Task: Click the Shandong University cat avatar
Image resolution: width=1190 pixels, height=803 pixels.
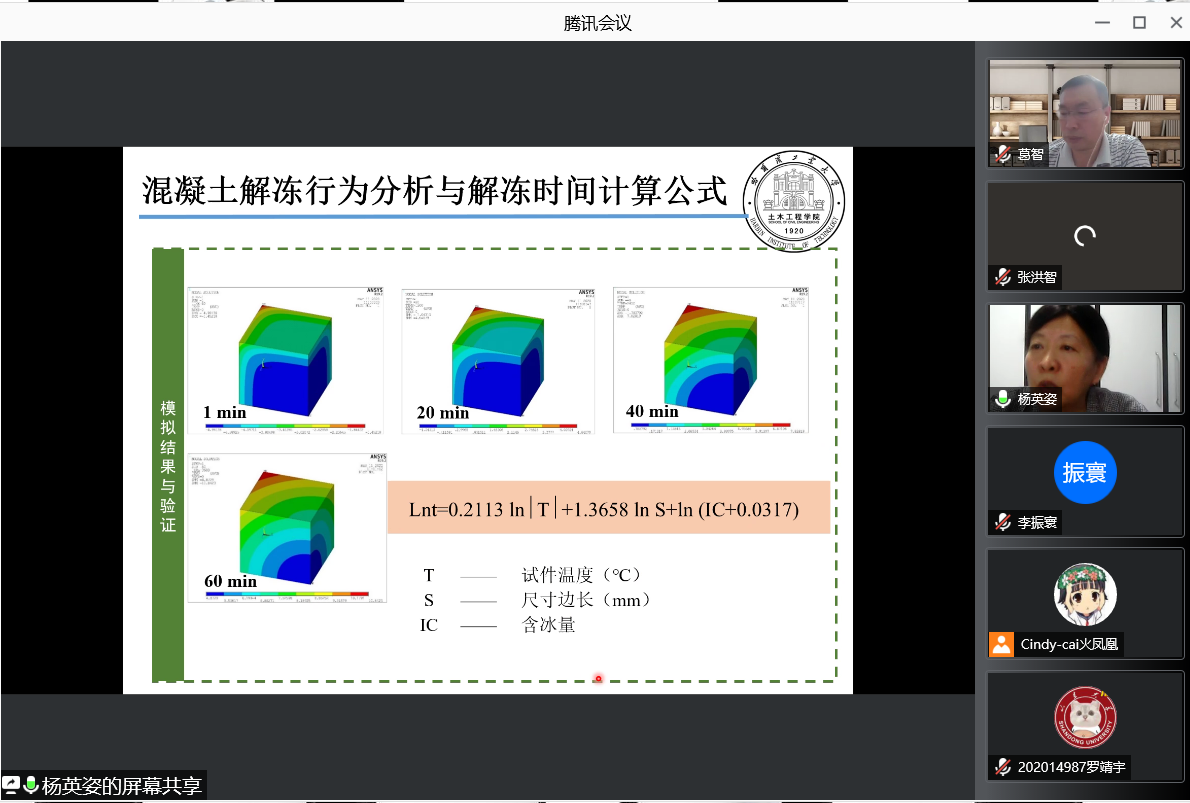Action: pos(1085,717)
